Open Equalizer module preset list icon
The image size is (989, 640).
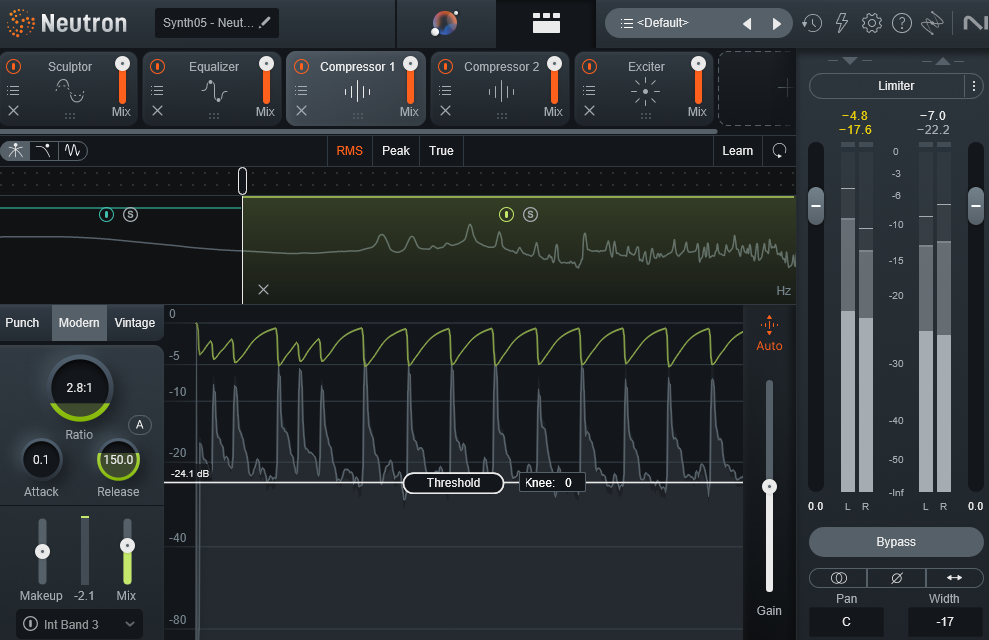coord(157,90)
